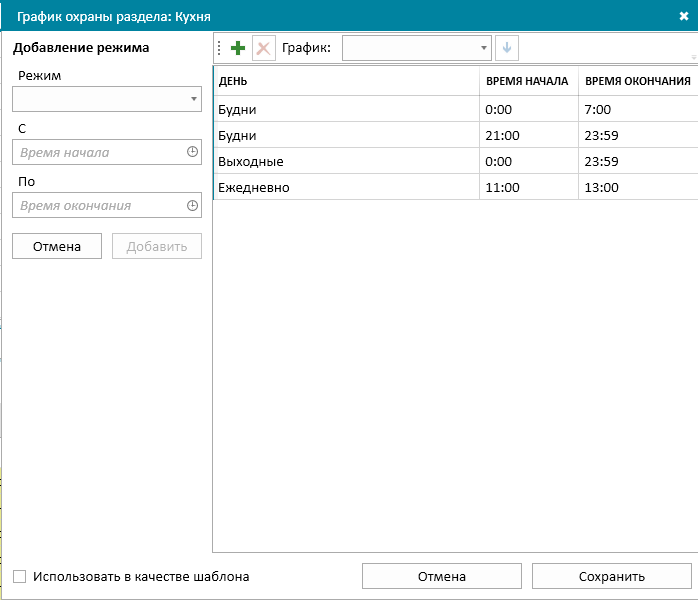This screenshot has width=698, height=600.
Task: Click Отмена in Добавление режима panel
Action: pos(57,246)
